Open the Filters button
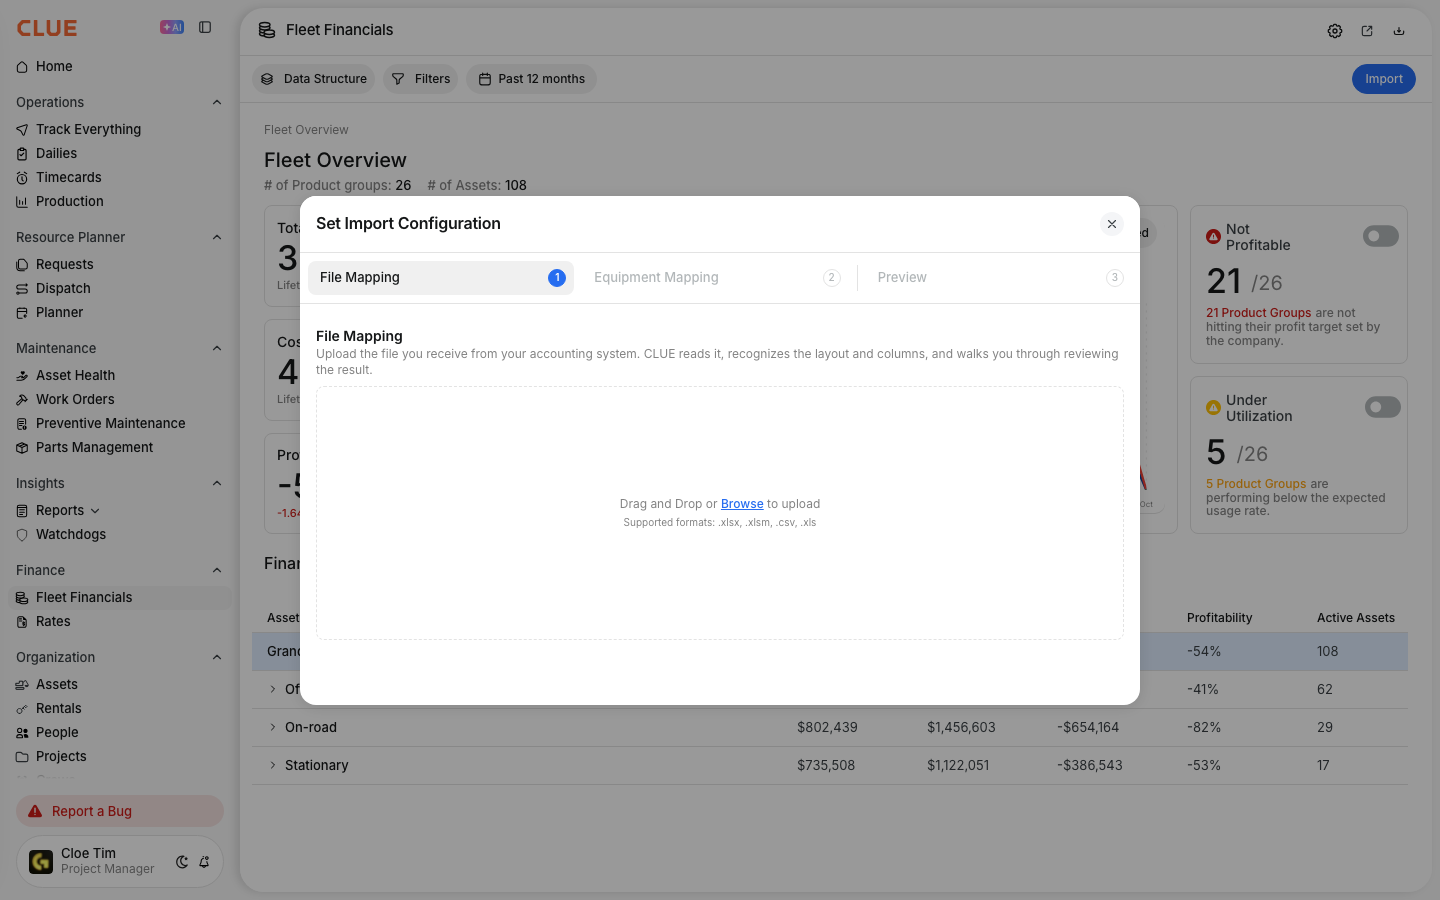Screen dimensions: 1440x900 point(421,79)
